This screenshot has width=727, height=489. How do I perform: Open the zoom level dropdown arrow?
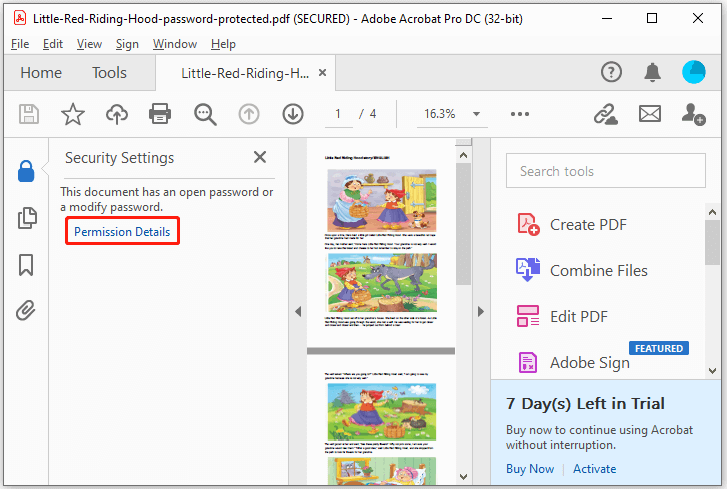pos(476,114)
